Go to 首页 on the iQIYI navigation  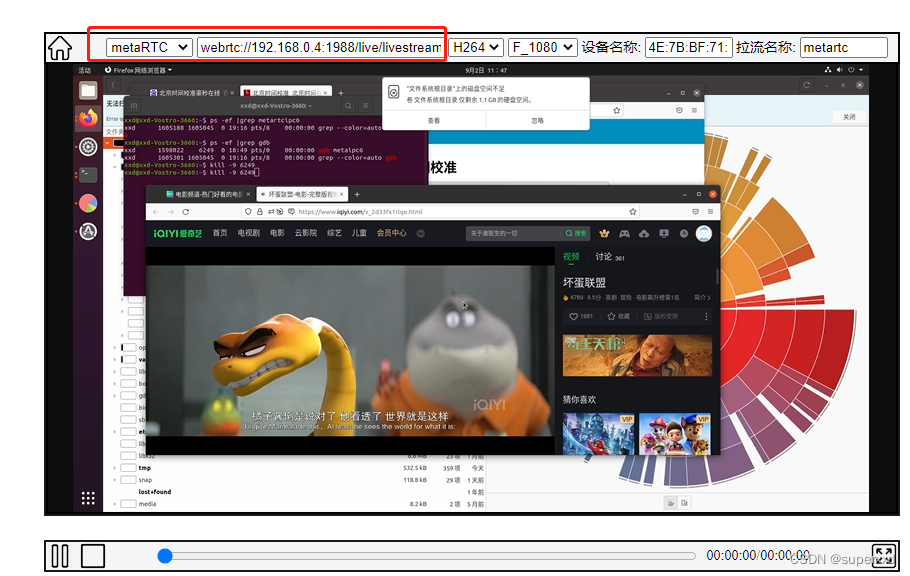pos(220,233)
